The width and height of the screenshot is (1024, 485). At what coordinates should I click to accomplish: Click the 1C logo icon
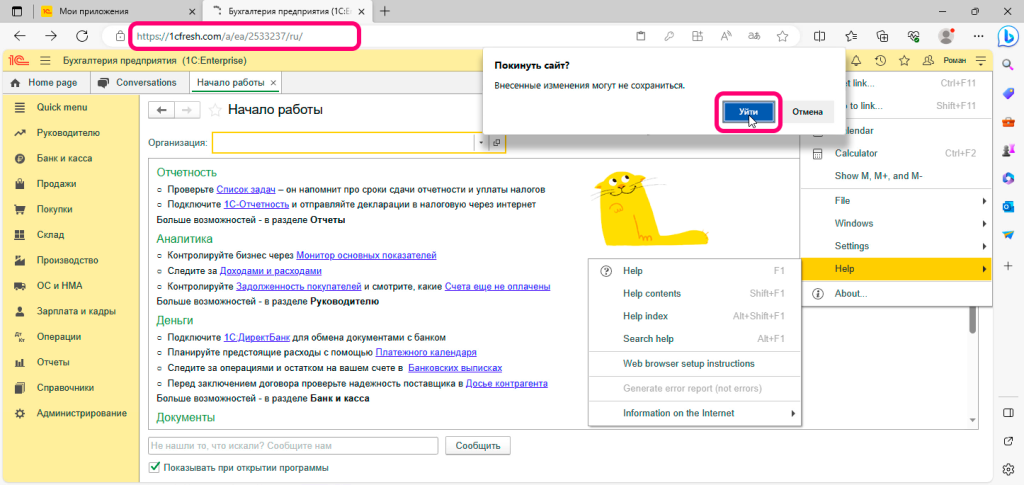point(18,61)
